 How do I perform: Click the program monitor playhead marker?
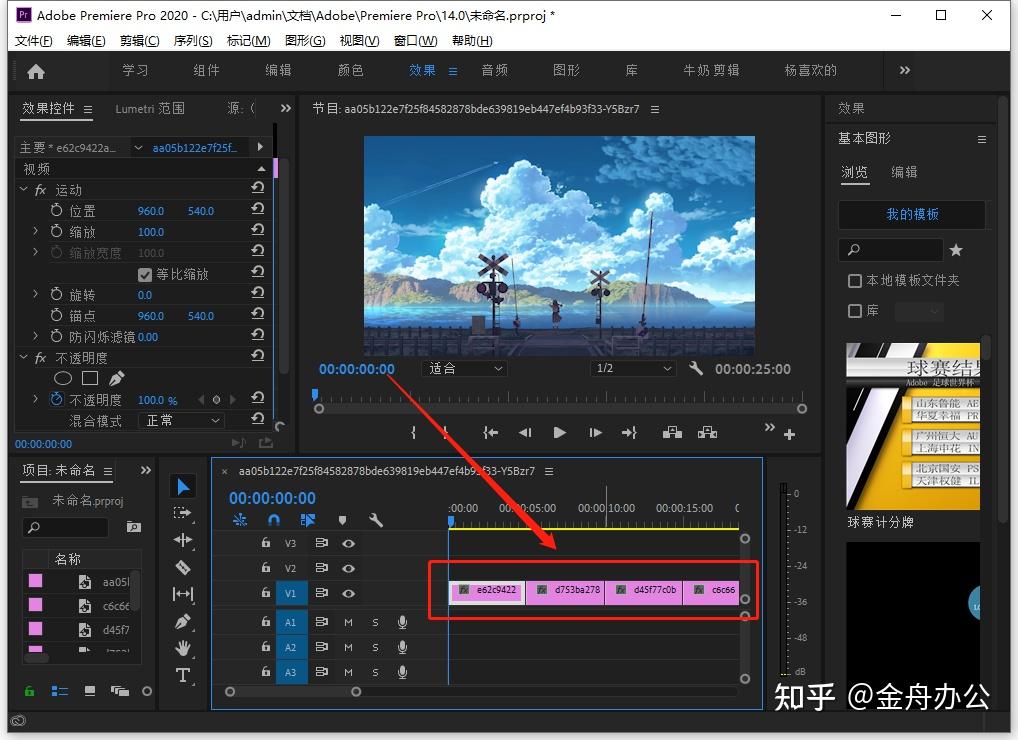315,394
